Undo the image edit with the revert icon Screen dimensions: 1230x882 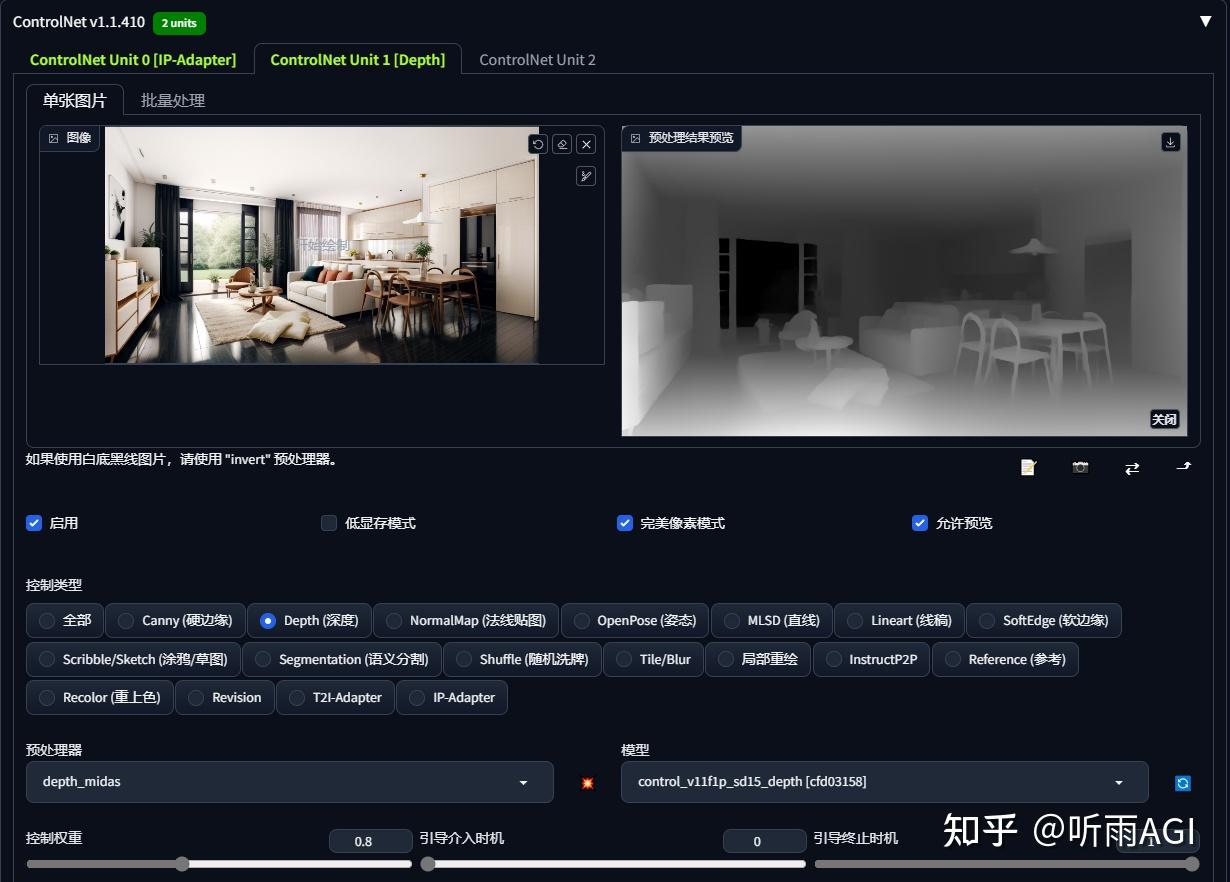pos(538,144)
